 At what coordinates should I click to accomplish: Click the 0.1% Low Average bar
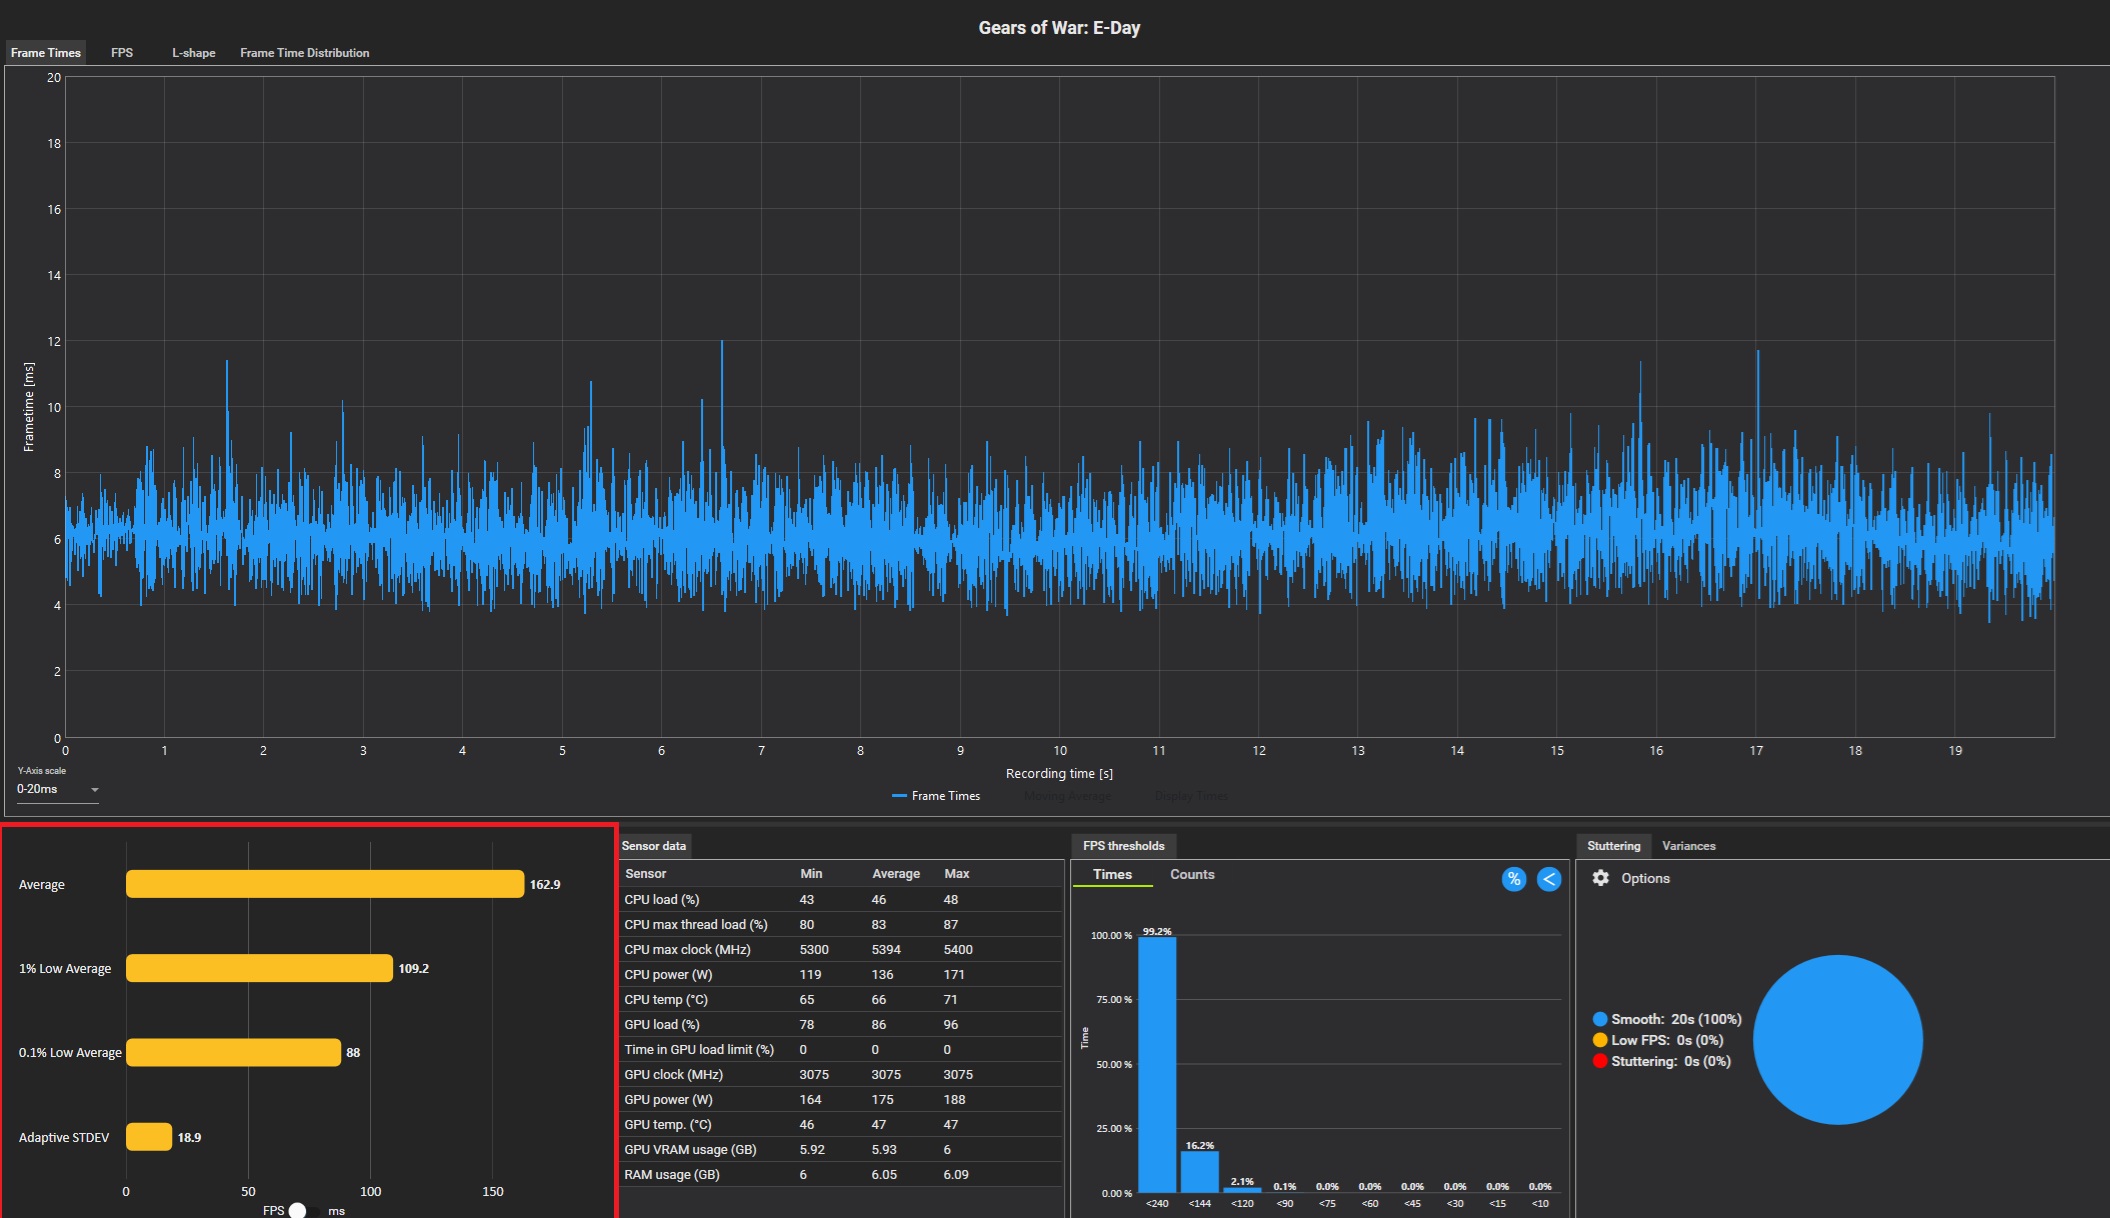pos(233,1052)
